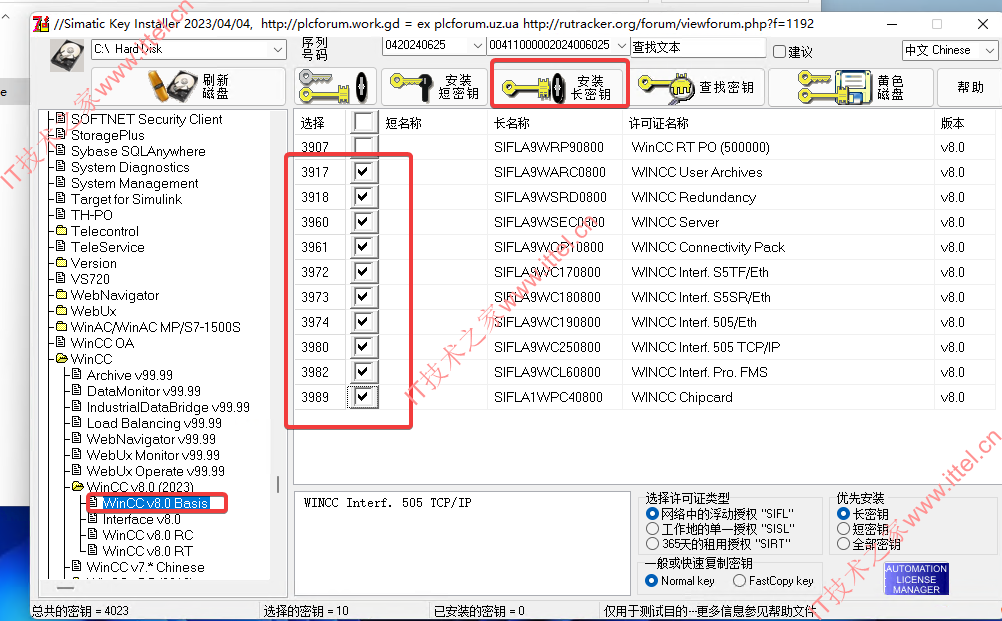This screenshot has height=621, width=1002.
Task: Toggle the select-all checkbox in the header
Action: click(x=364, y=122)
